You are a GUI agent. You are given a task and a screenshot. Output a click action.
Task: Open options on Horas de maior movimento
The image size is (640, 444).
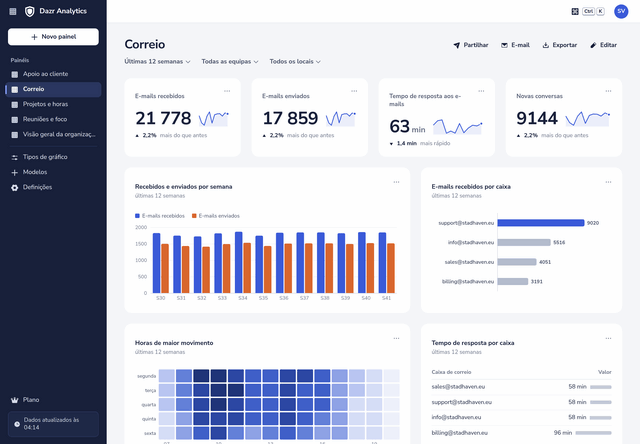396,338
